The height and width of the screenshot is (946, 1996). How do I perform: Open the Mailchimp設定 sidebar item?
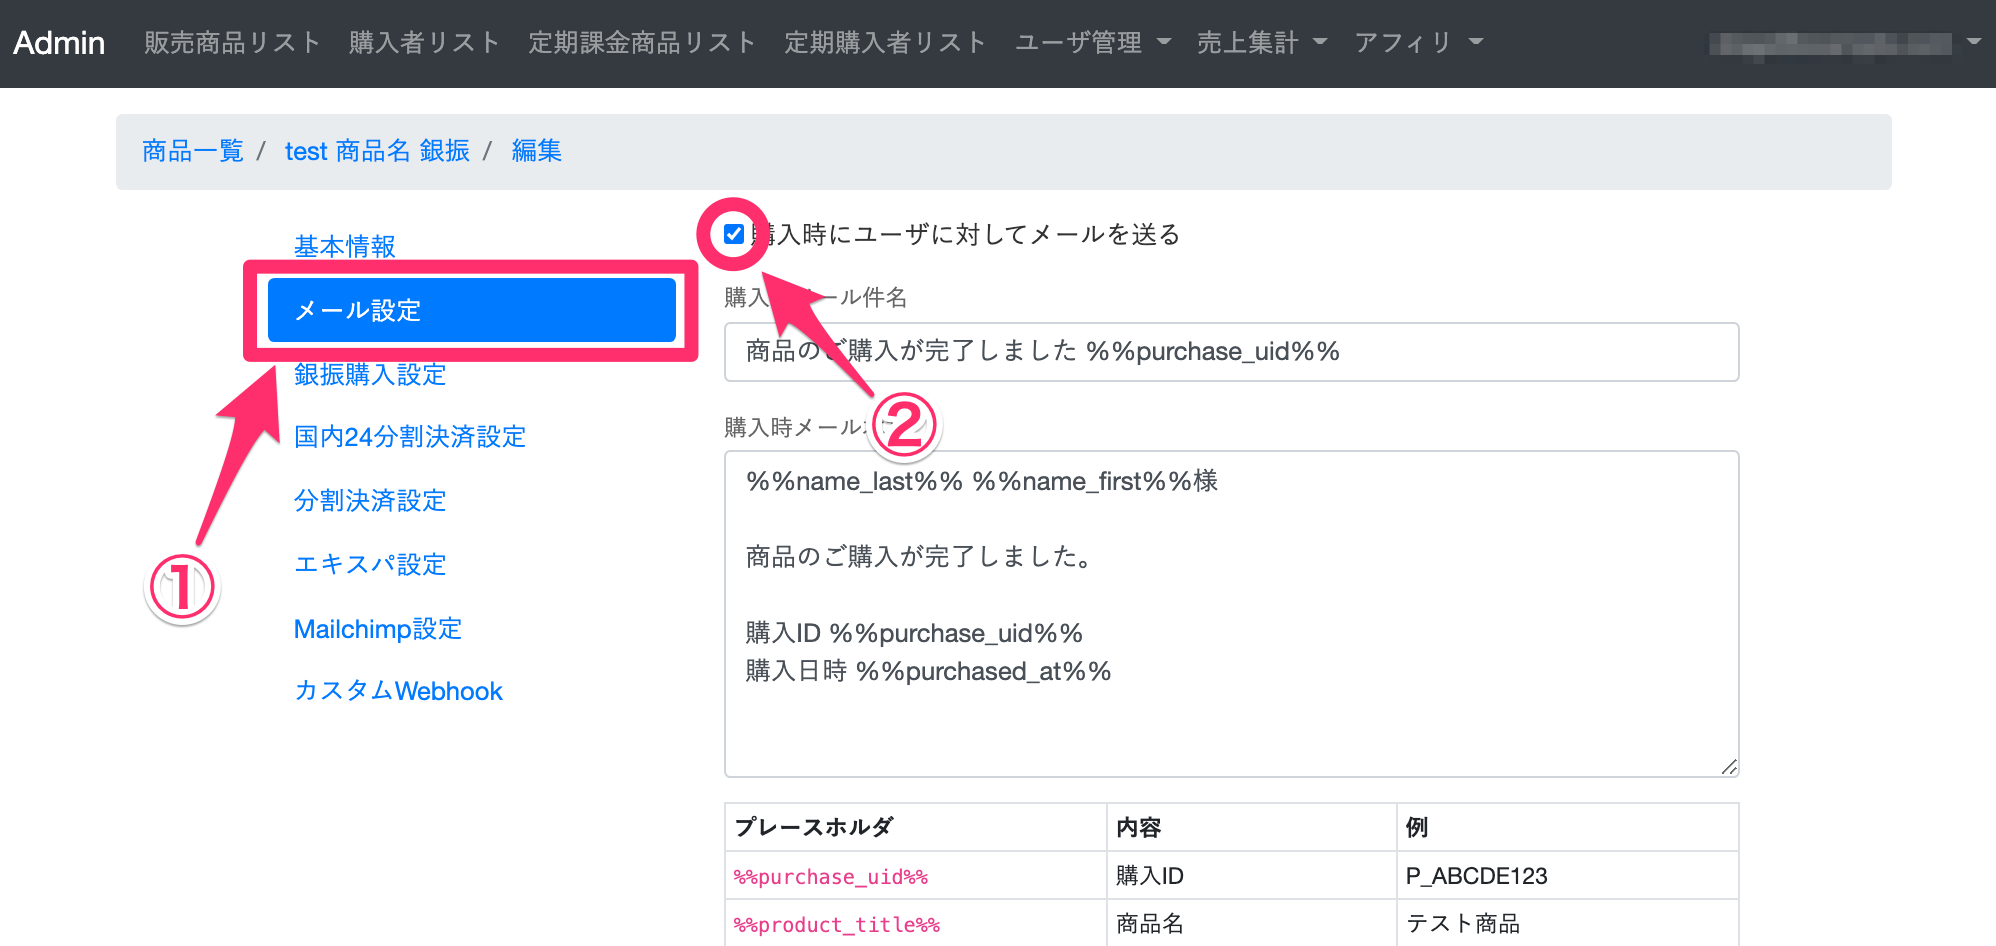click(378, 629)
